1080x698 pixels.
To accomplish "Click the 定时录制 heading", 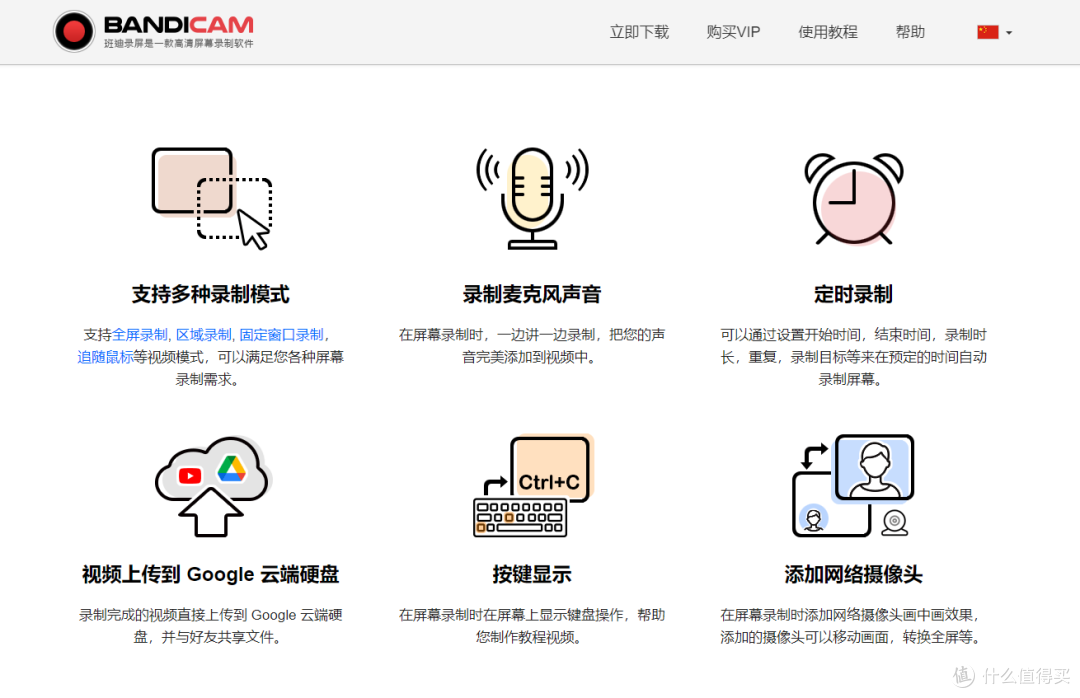I will point(853,294).
